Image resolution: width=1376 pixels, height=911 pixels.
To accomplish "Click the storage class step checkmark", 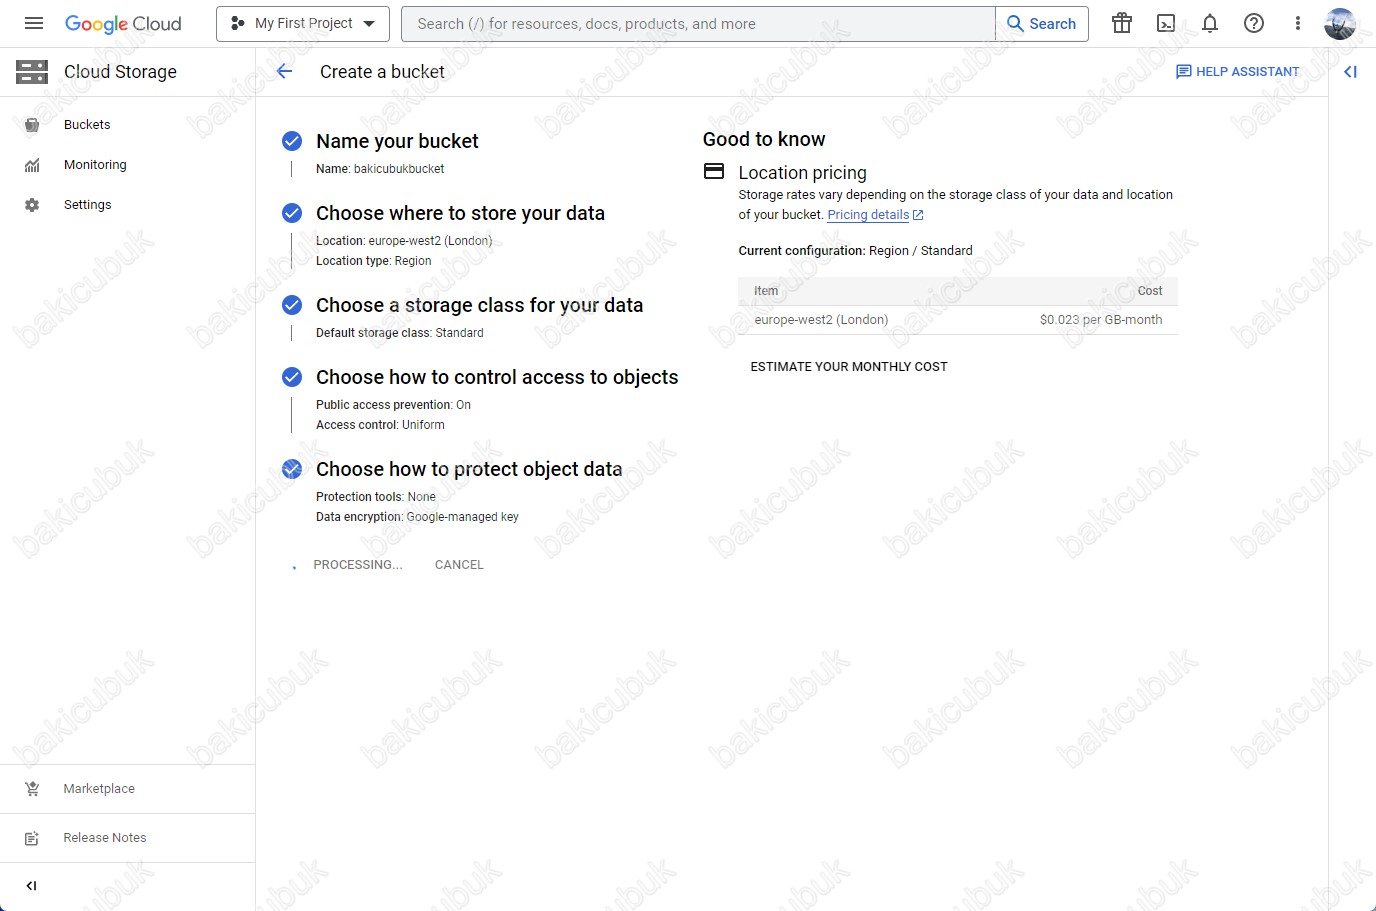I will click(x=292, y=305).
